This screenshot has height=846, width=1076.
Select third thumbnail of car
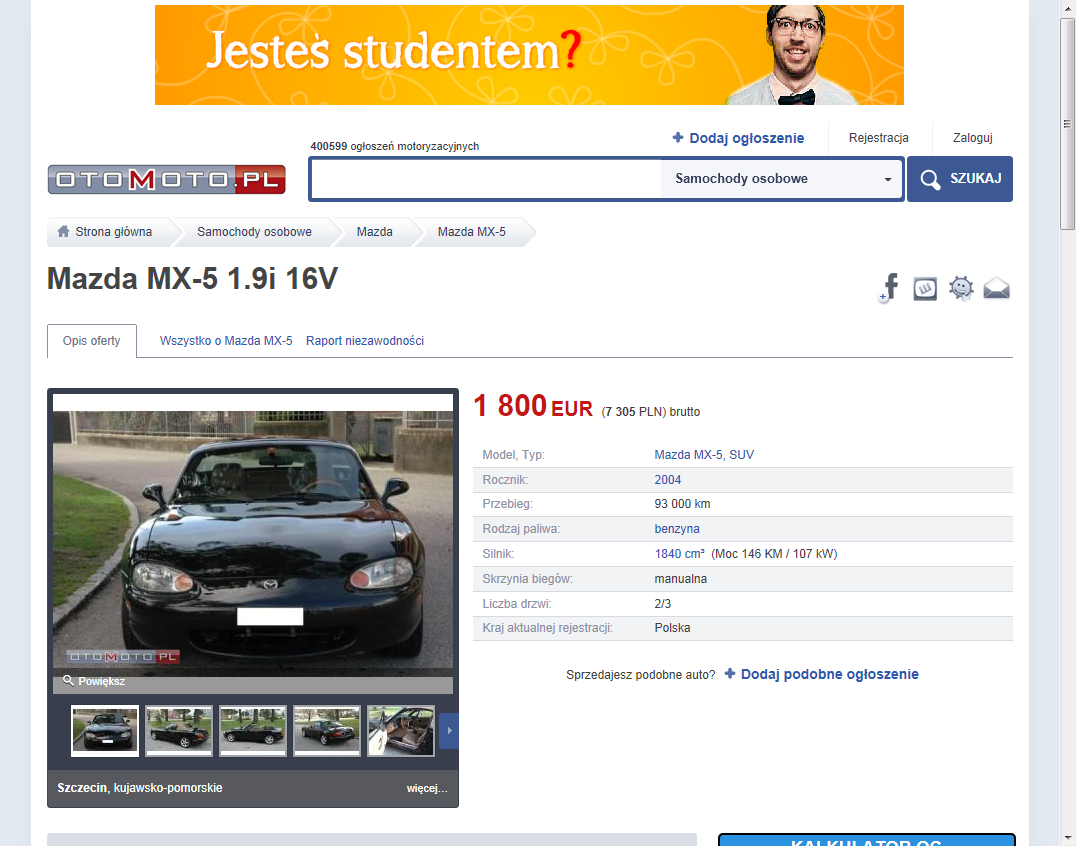(x=253, y=731)
